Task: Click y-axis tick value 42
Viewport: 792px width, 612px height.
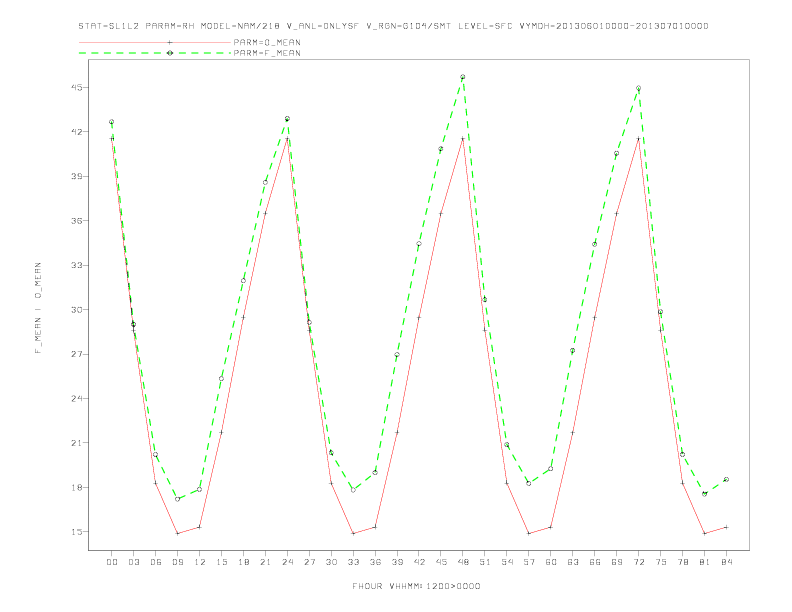Action: click(76, 132)
